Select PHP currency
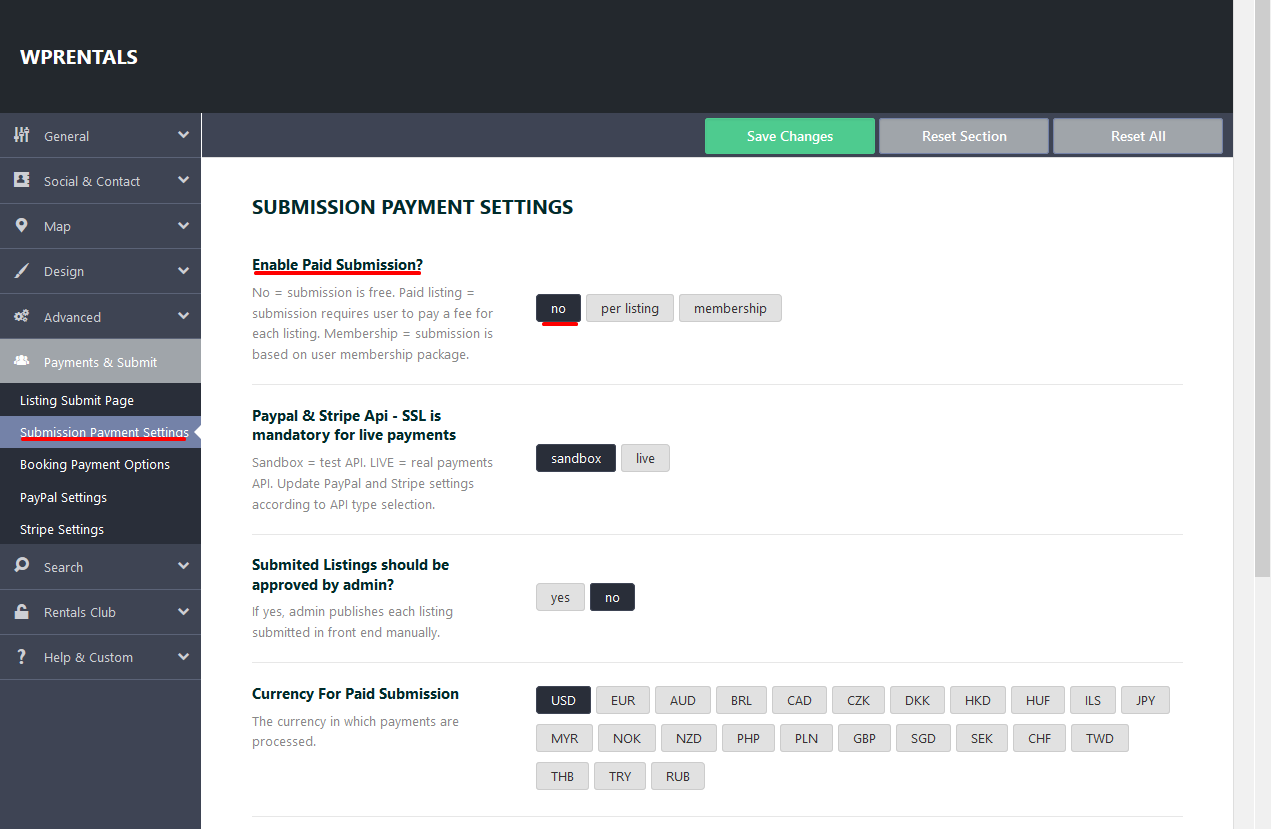The width and height of the screenshot is (1271, 829). (748, 738)
